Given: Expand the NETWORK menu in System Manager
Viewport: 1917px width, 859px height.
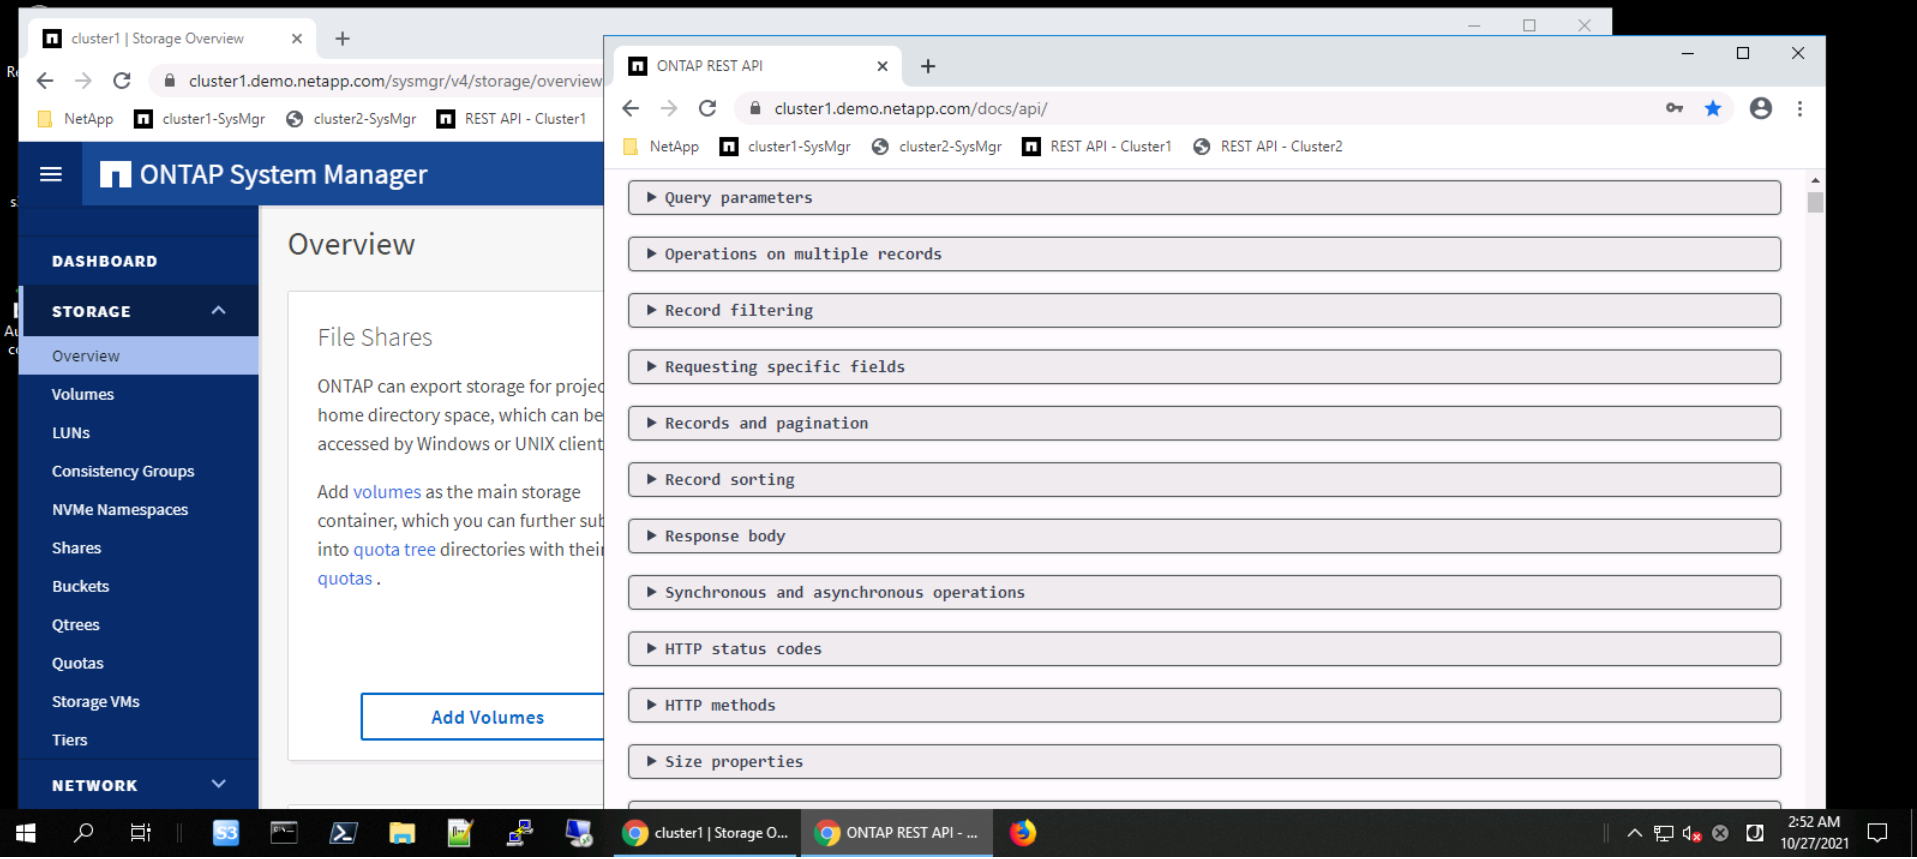Looking at the screenshot, I should click(218, 785).
